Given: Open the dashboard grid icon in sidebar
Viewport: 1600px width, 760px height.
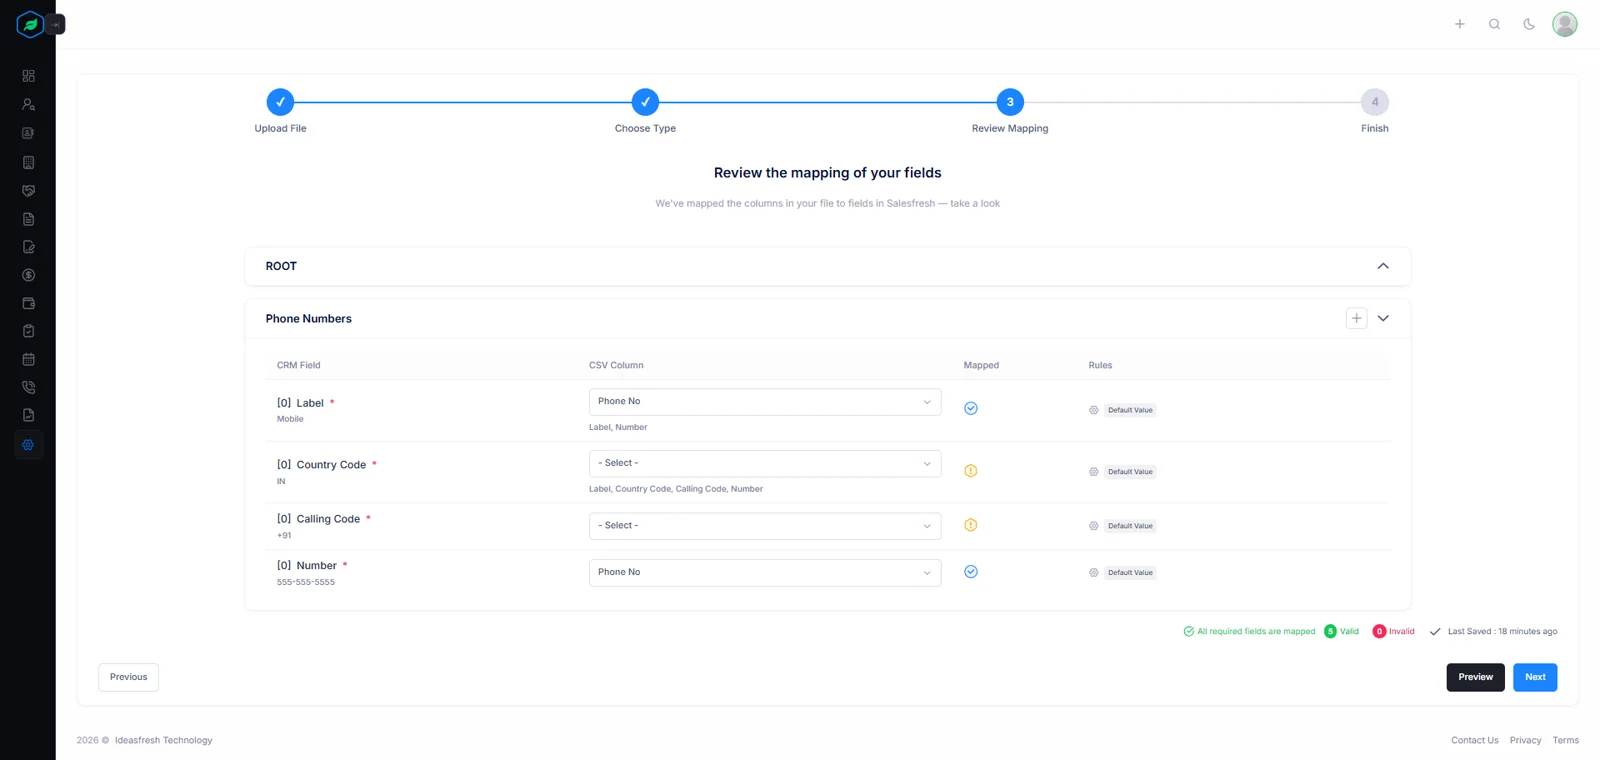Looking at the screenshot, I should (28, 76).
